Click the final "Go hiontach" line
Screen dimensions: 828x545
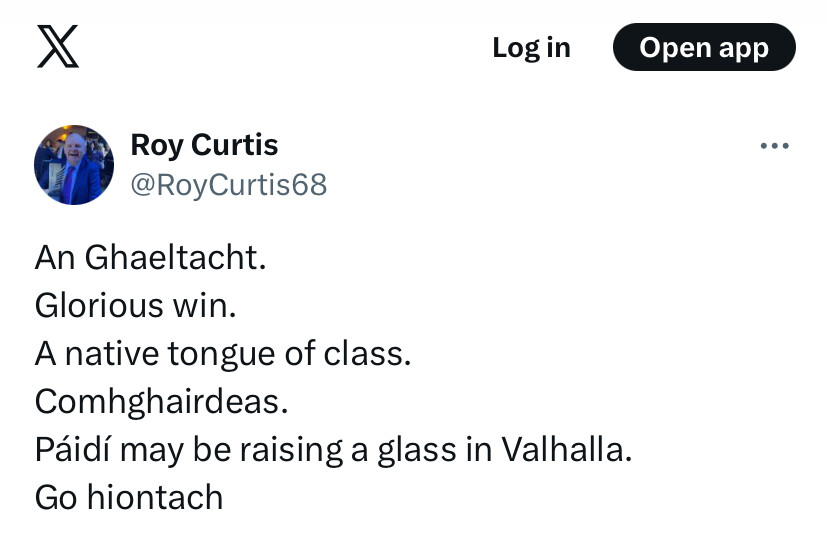(x=128, y=497)
